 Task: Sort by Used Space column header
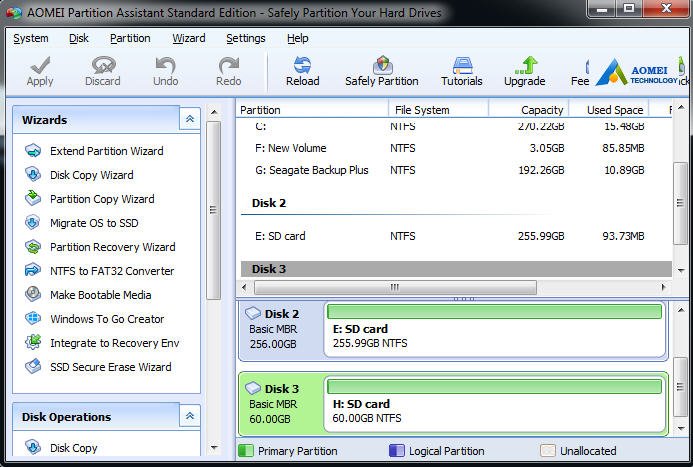point(609,110)
